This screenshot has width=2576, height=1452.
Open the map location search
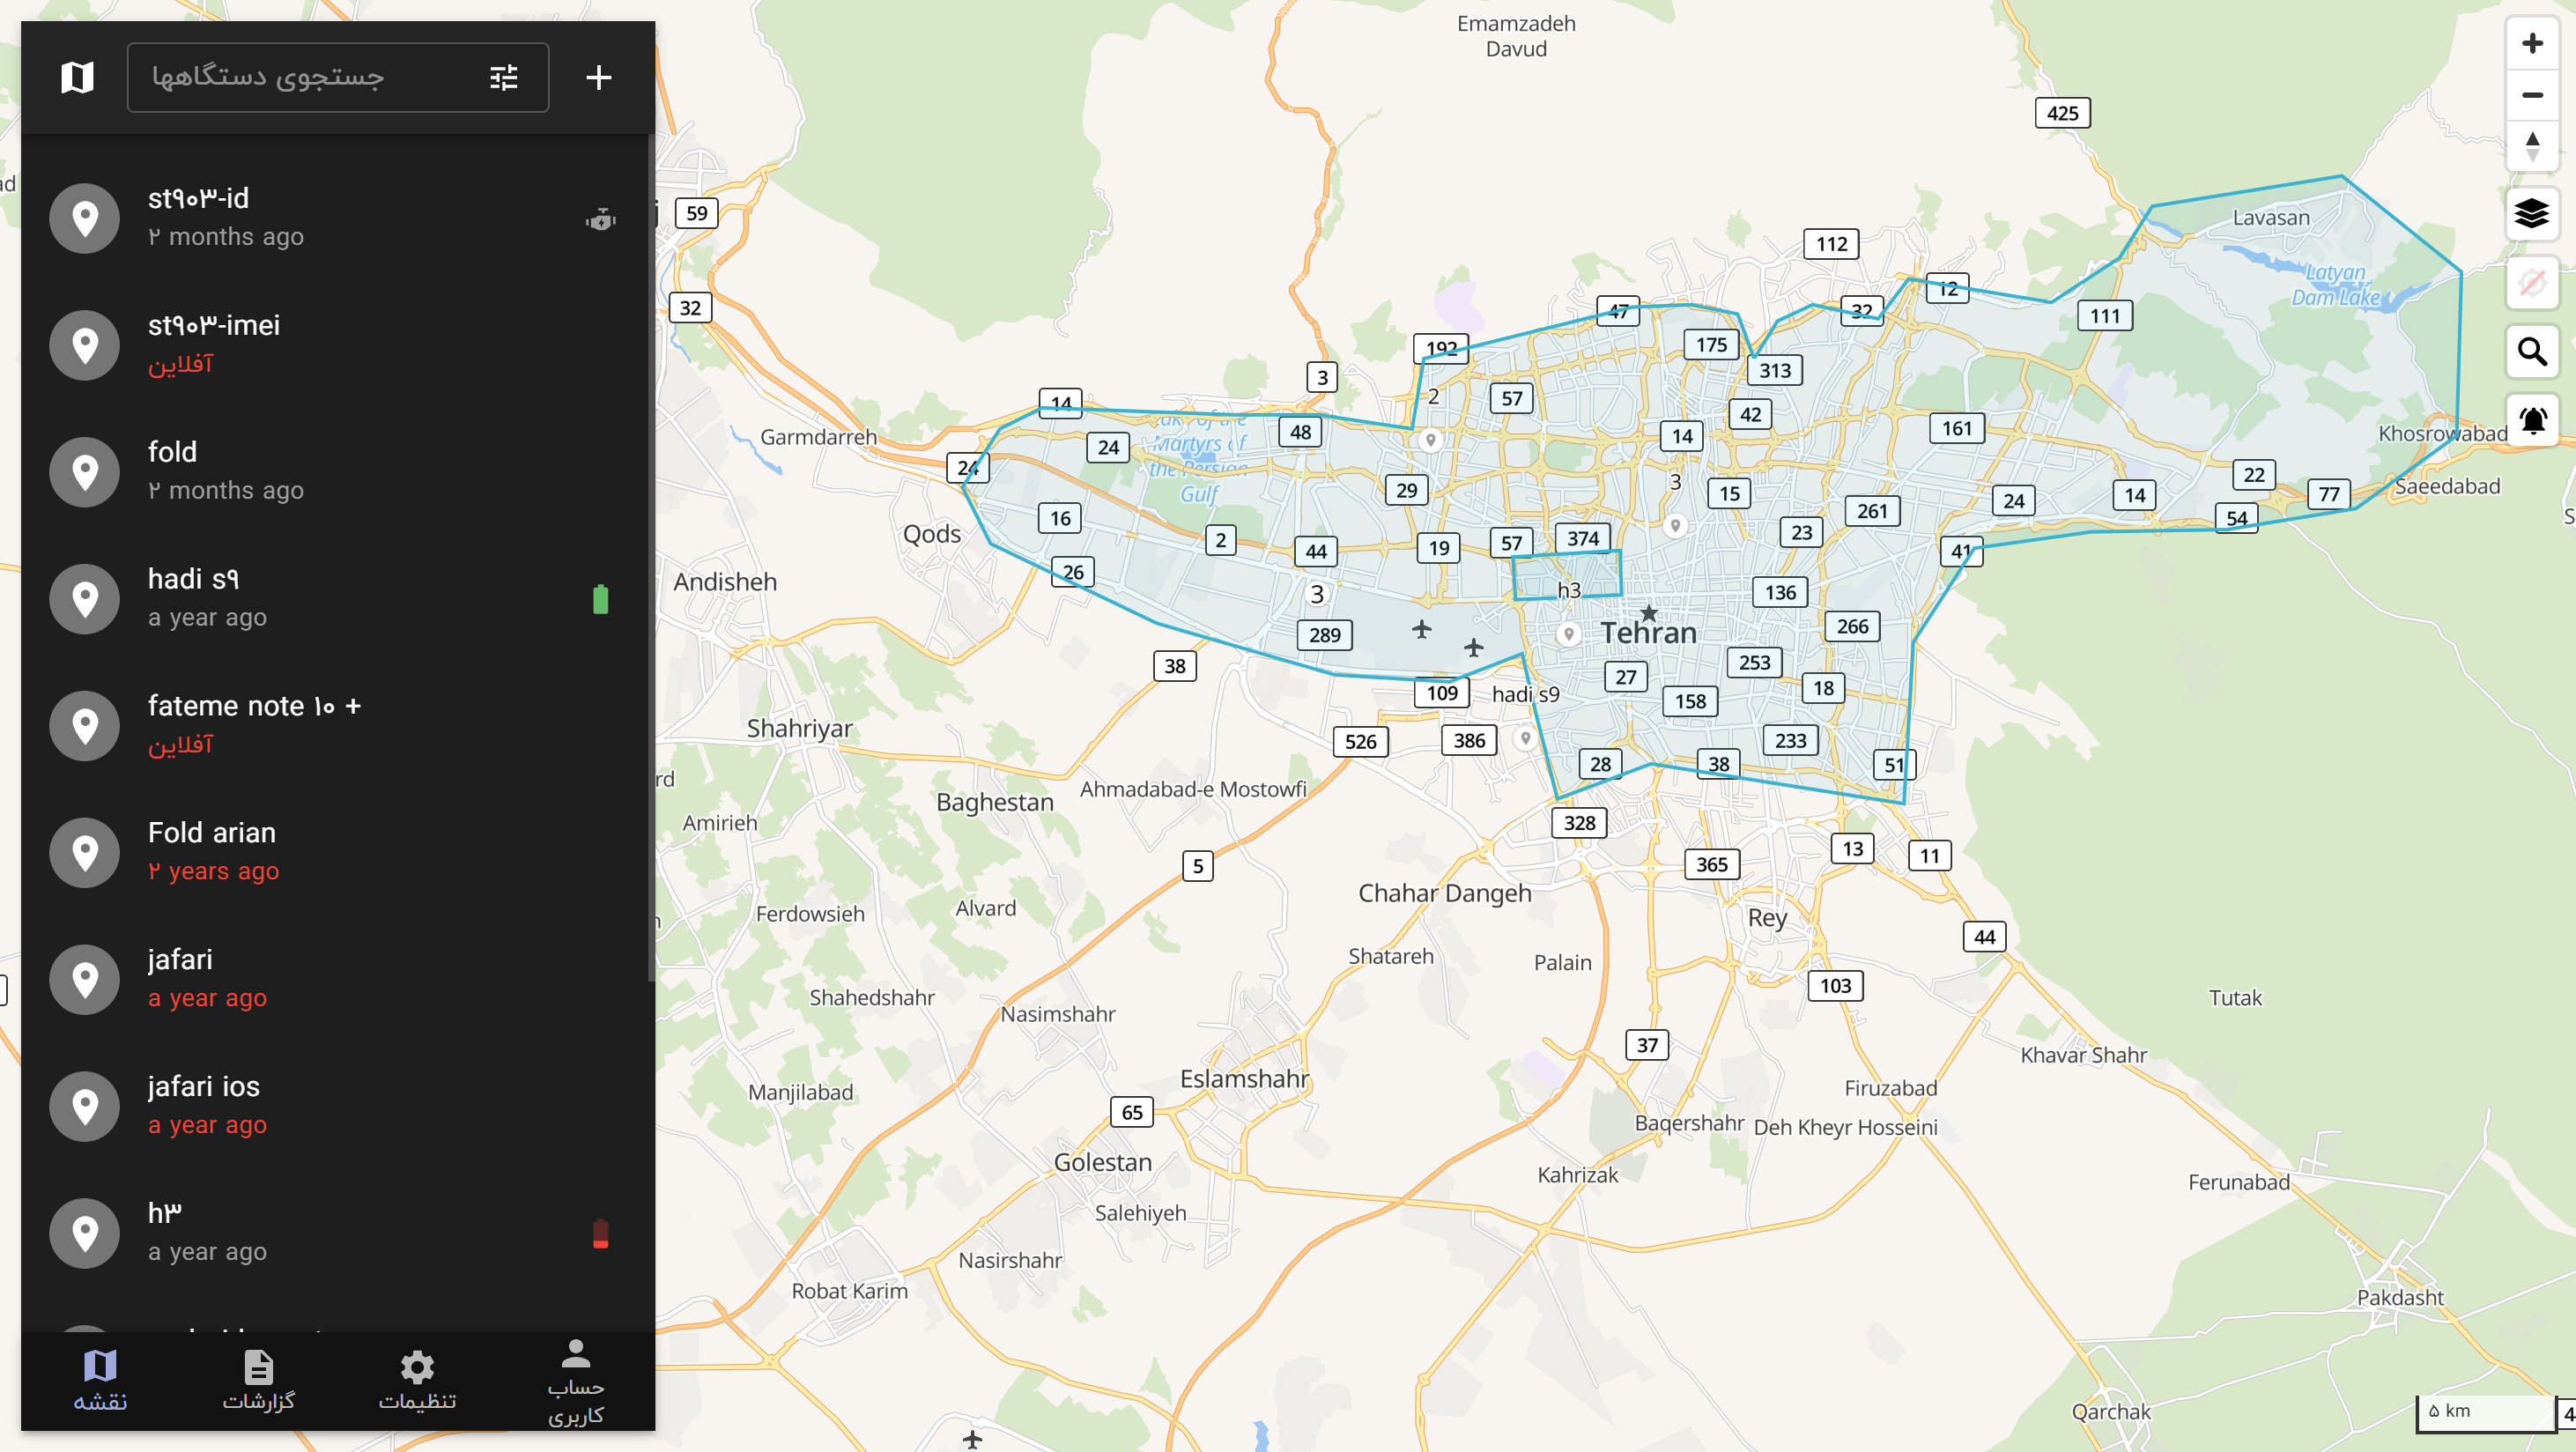pyautogui.click(x=2532, y=352)
